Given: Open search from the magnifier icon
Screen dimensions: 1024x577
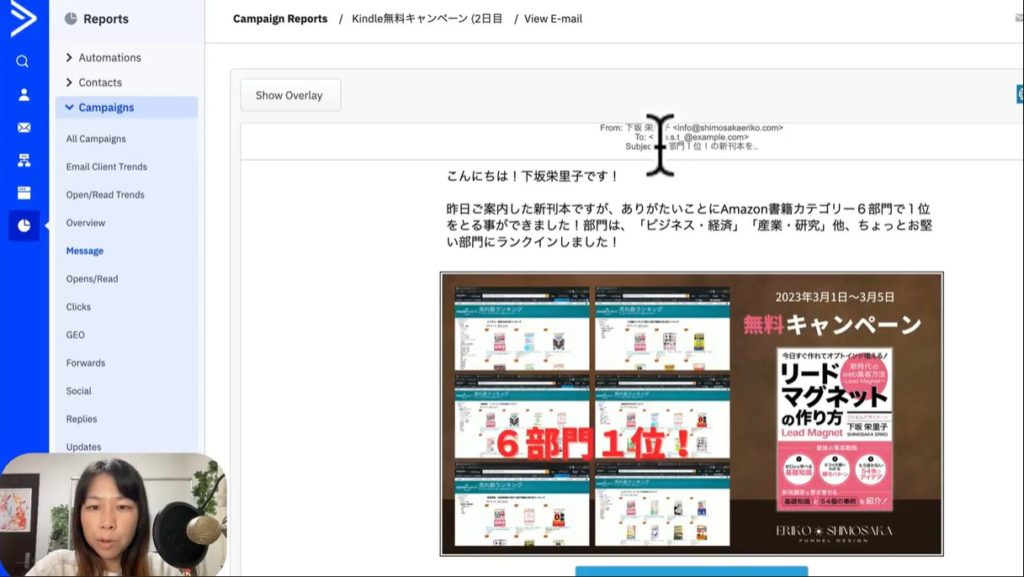Looking at the screenshot, I should tap(23, 61).
